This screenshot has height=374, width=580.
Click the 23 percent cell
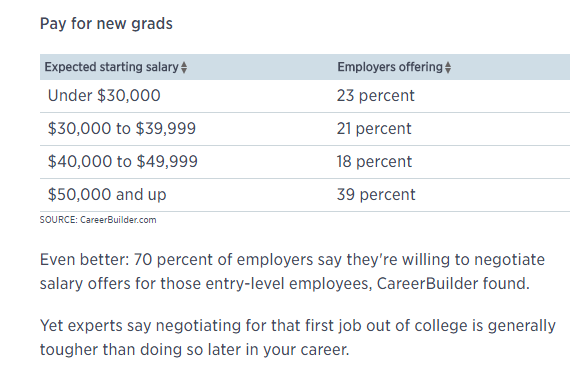pos(375,96)
